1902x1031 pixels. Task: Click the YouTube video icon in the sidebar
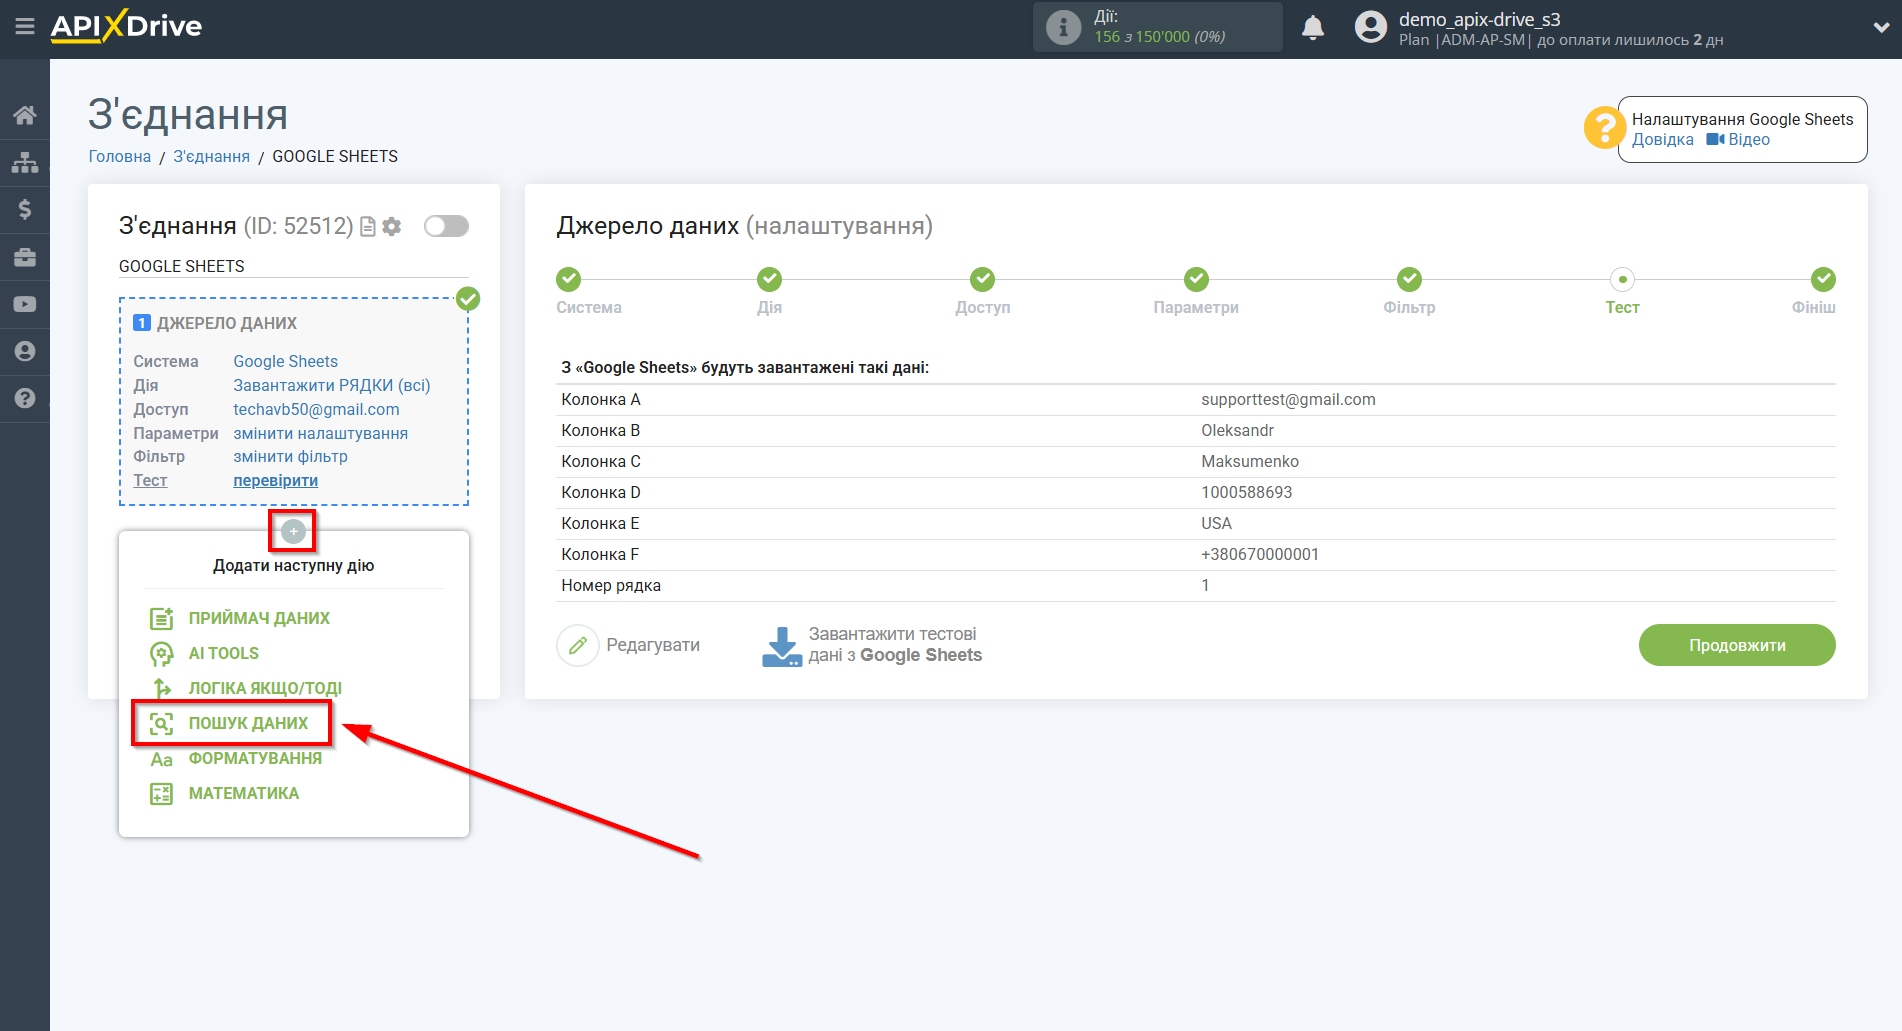[25, 304]
